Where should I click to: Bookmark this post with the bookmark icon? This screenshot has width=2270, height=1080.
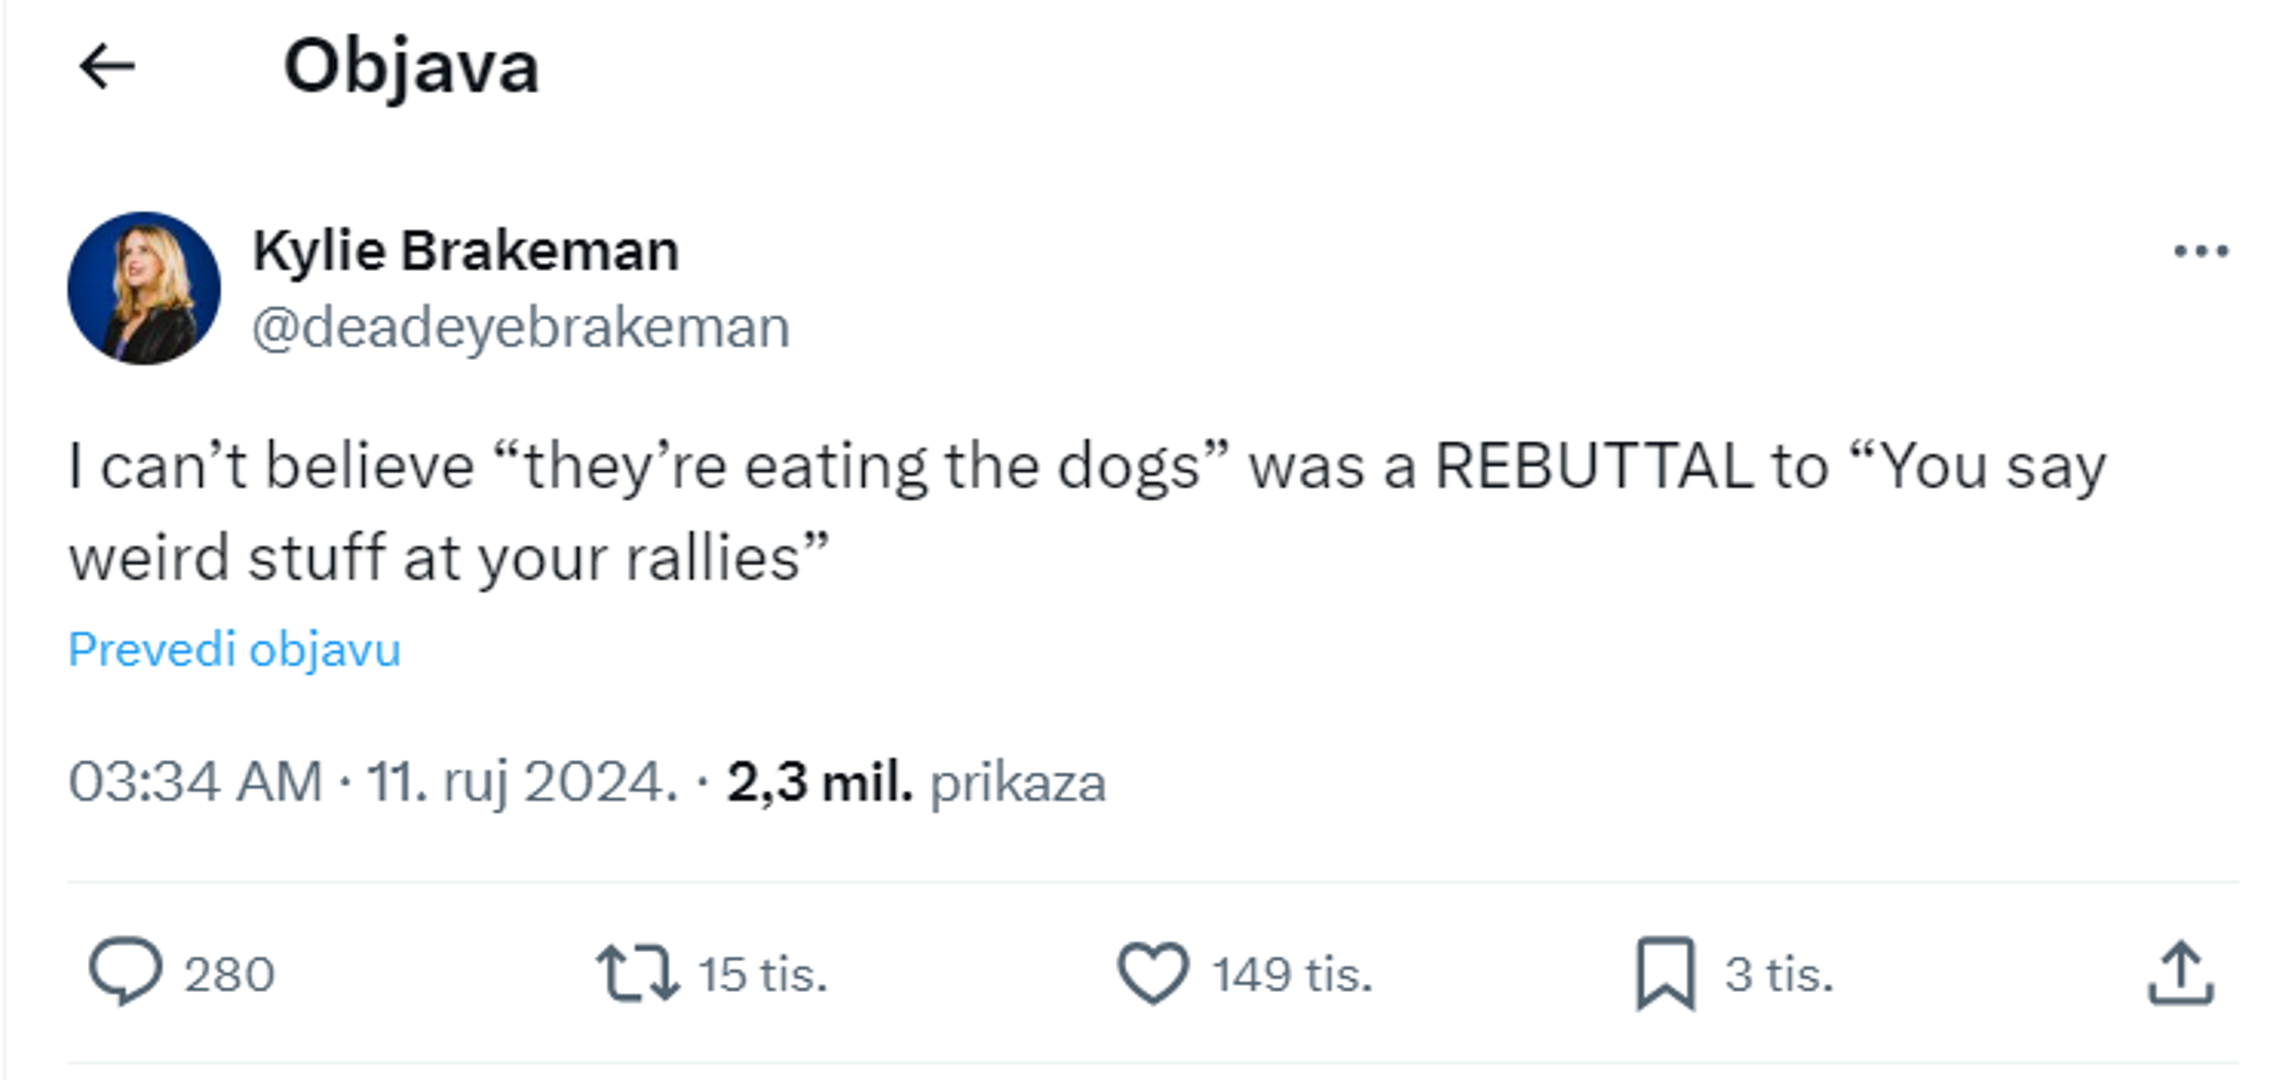pyautogui.click(x=1665, y=973)
